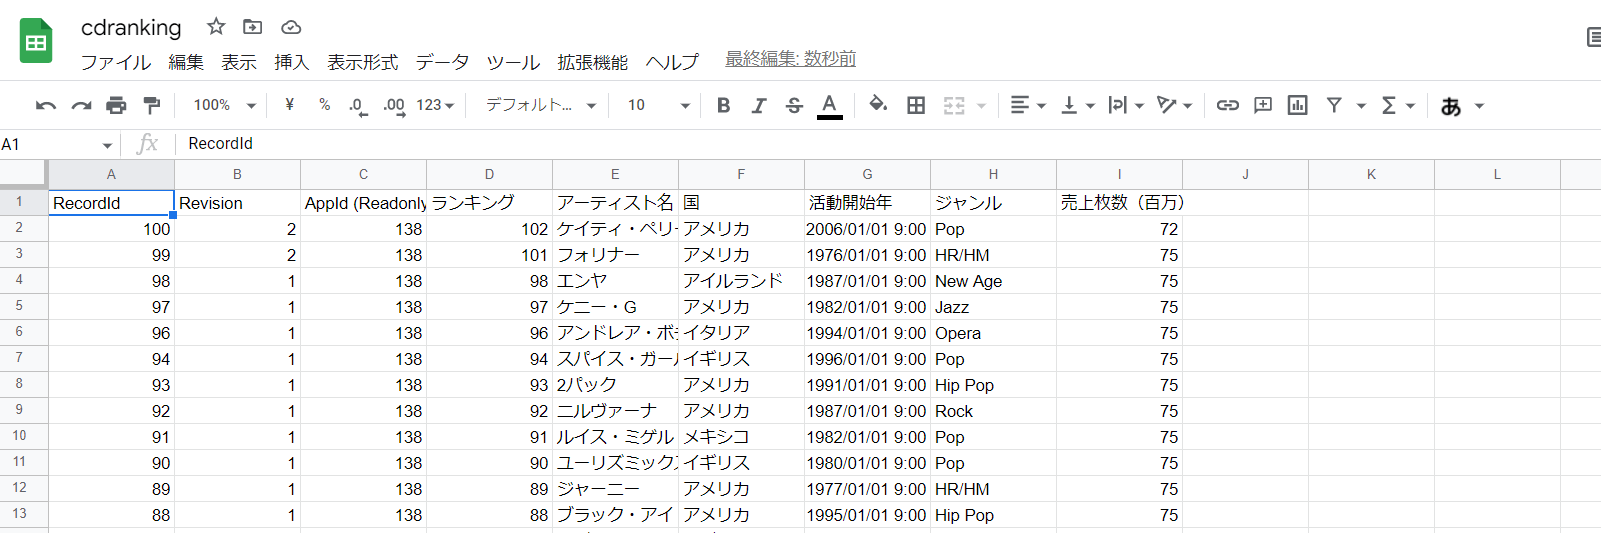Open input tools あ button
The width and height of the screenshot is (1601, 533).
1451,106
